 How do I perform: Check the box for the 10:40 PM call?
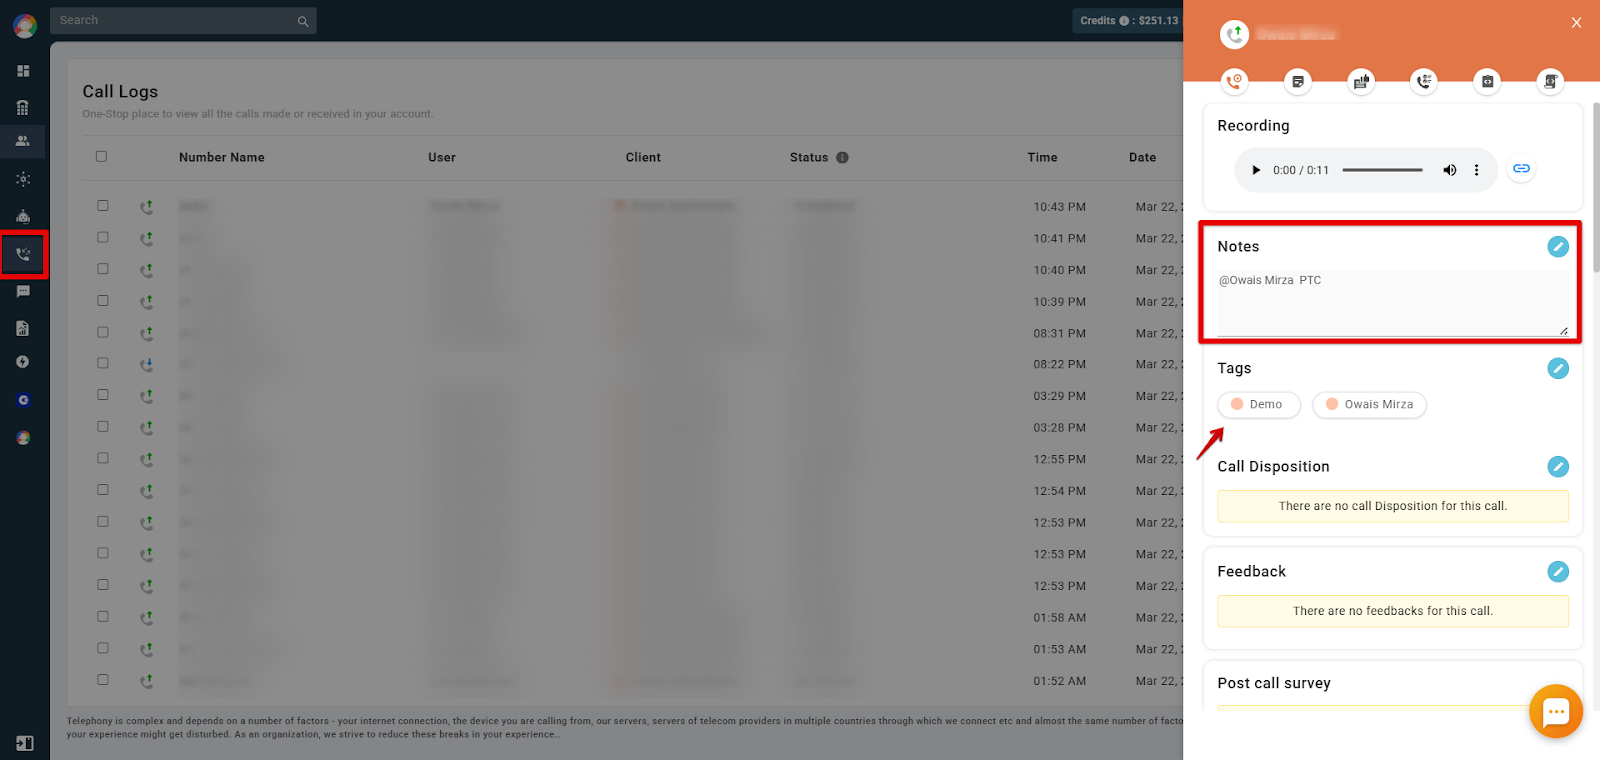click(x=102, y=269)
